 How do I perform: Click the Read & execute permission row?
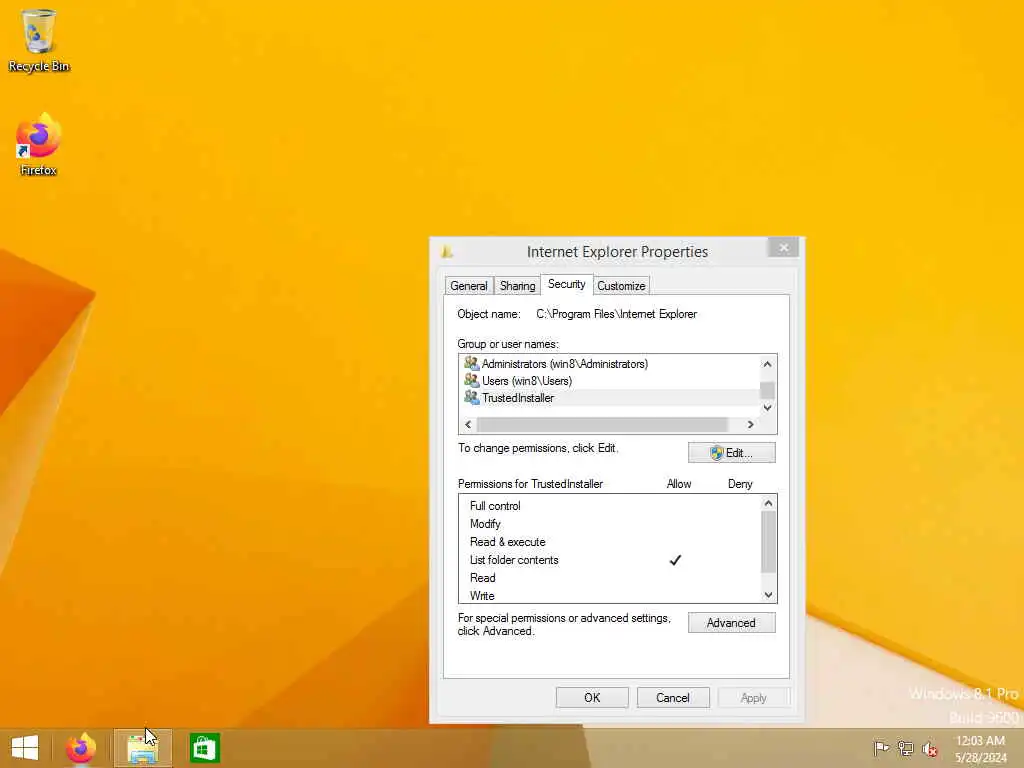(609, 542)
